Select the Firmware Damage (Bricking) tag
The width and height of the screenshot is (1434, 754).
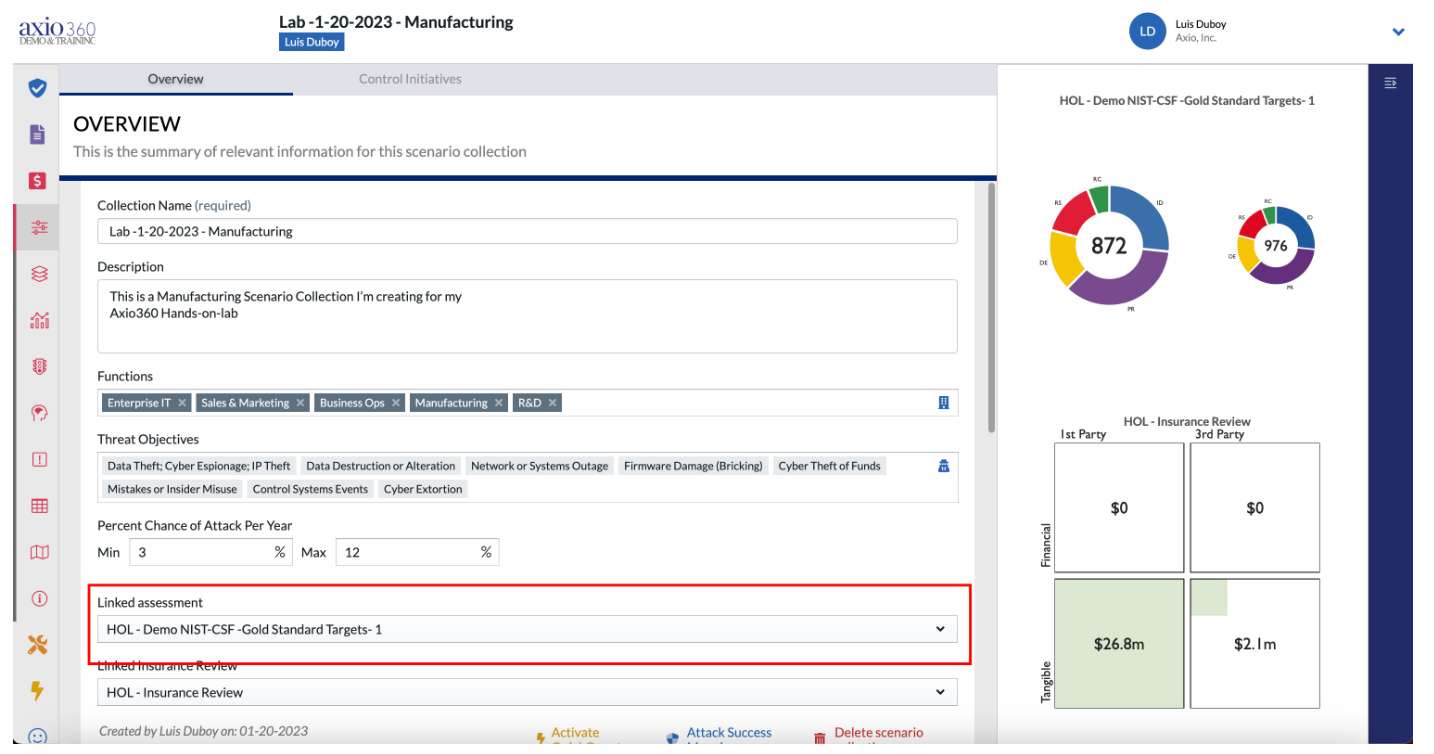pyautogui.click(x=693, y=466)
